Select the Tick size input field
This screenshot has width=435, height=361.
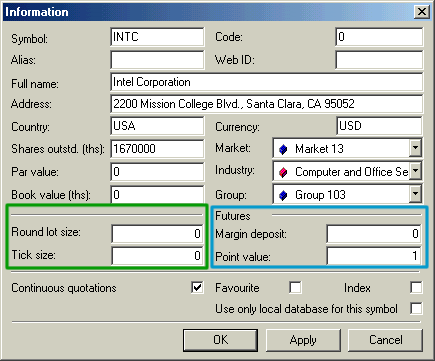(x=158, y=256)
